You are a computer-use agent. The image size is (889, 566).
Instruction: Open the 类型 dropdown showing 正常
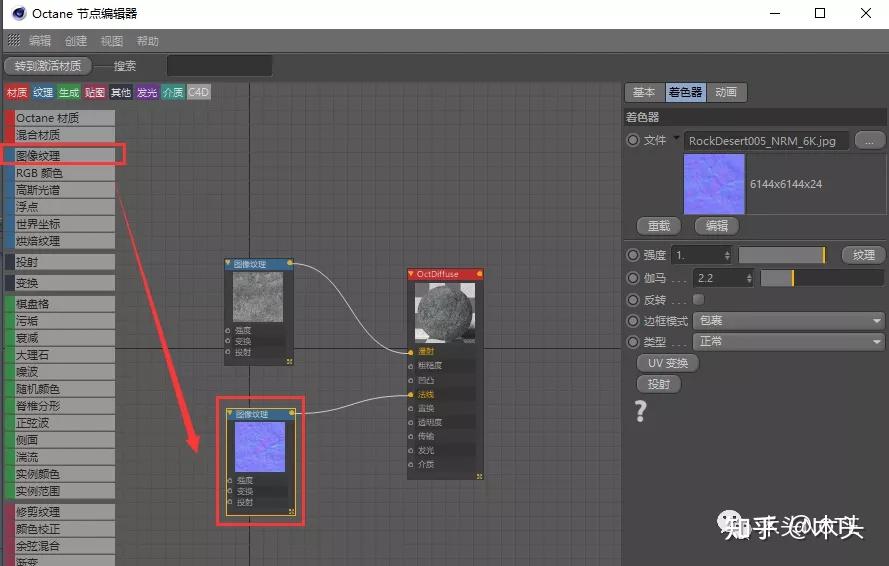tap(789, 341)
